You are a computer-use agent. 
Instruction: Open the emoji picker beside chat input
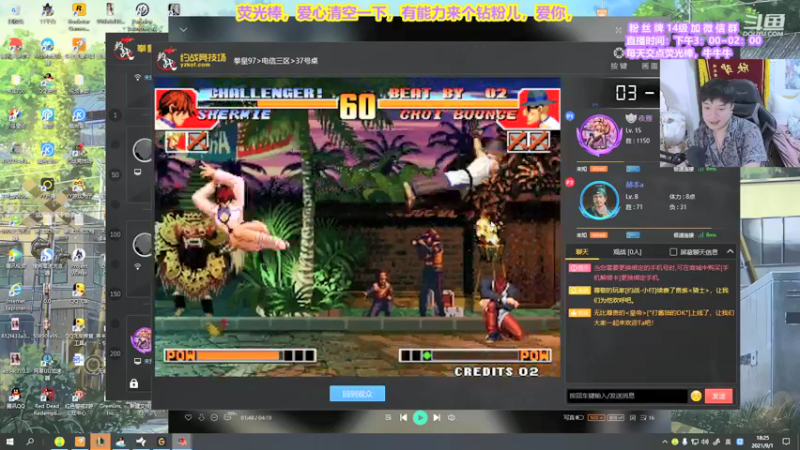(696, 396)
